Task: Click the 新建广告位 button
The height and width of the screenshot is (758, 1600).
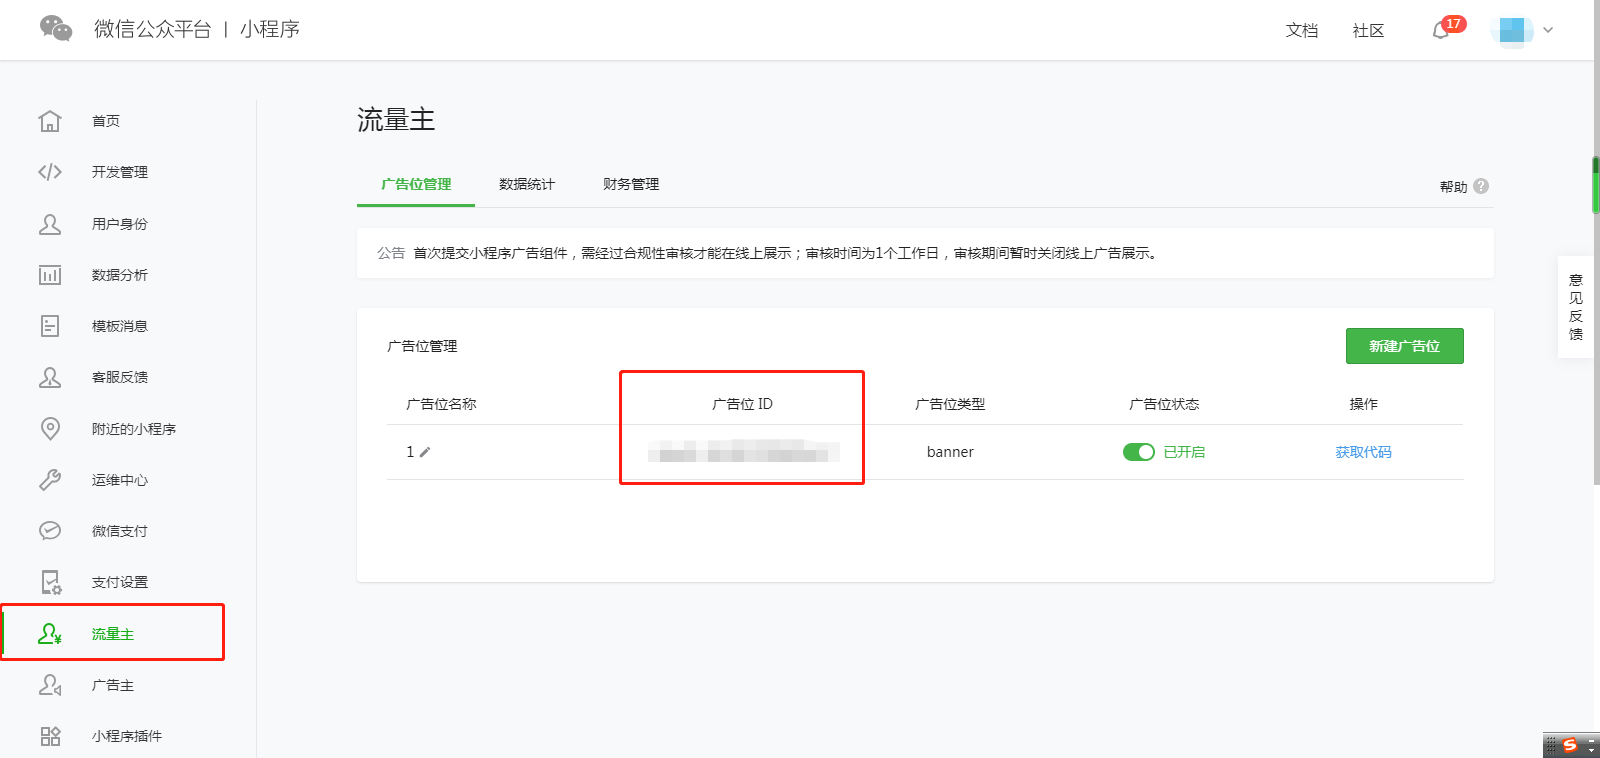Action: click(1404, 346)
